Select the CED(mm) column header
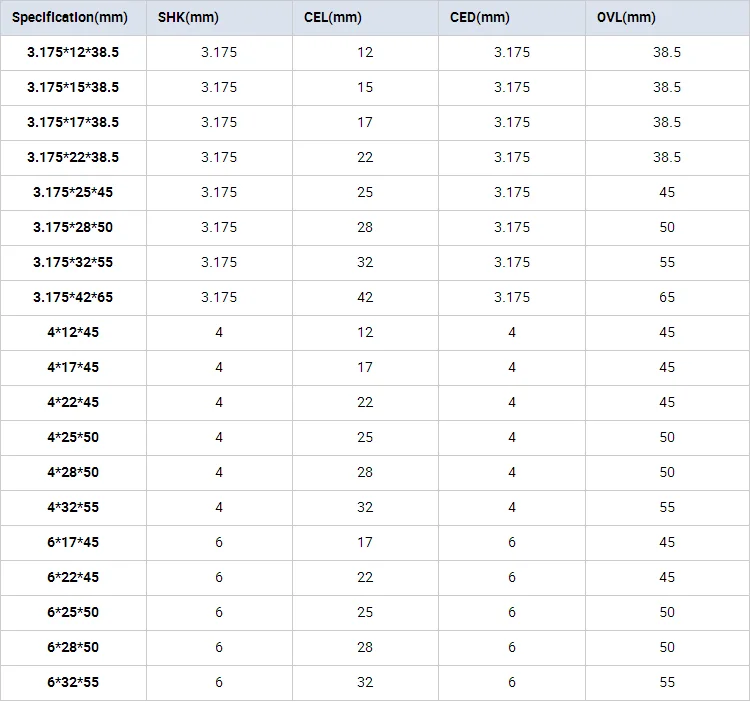This screenshot has height=702, width=750. coord(480,17)
